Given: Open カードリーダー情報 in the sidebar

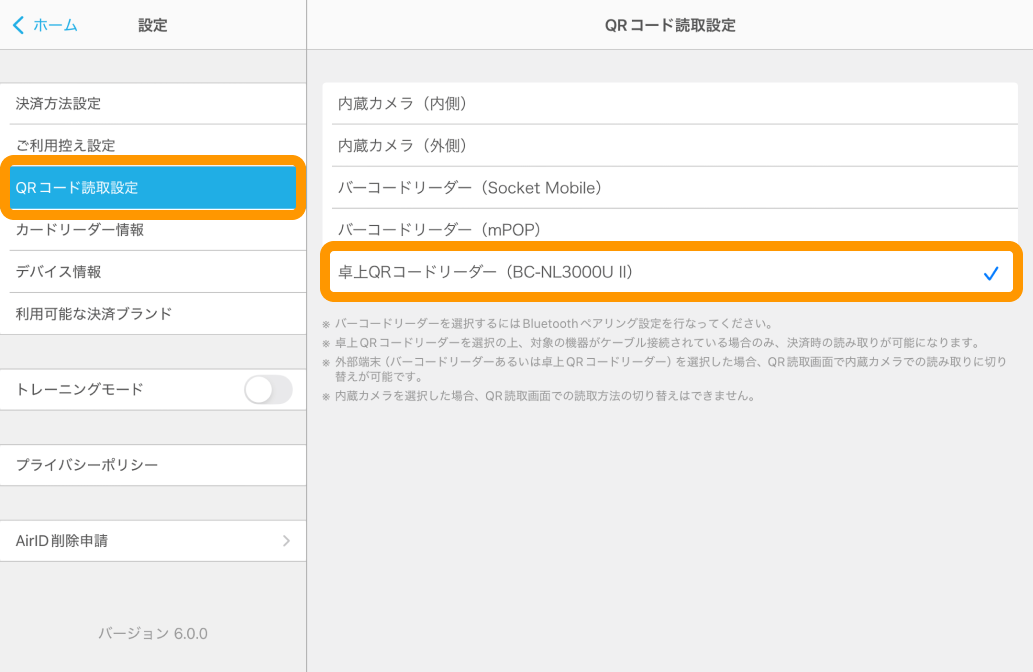Looking at the screenshot, I should coord(80,230).
